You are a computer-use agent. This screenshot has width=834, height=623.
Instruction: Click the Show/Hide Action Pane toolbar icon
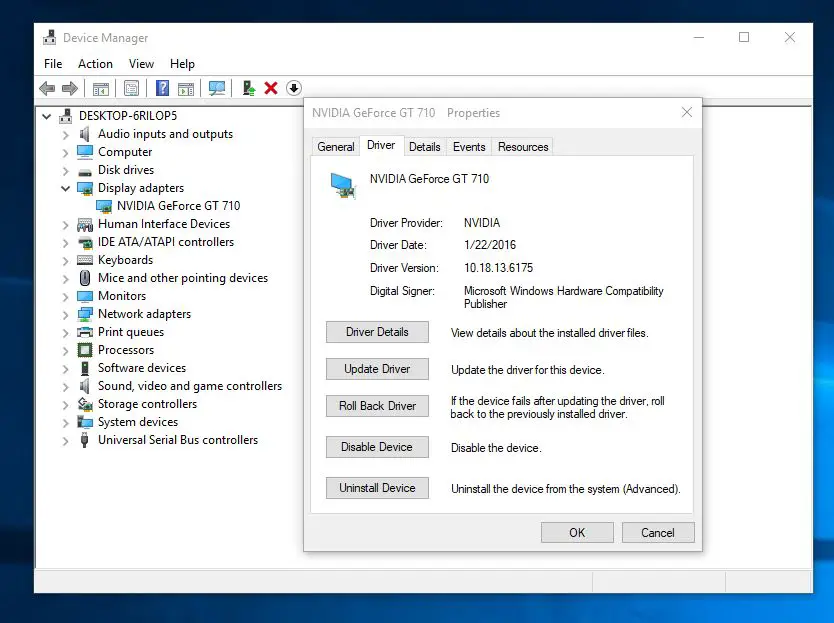(x=186, y=88)
